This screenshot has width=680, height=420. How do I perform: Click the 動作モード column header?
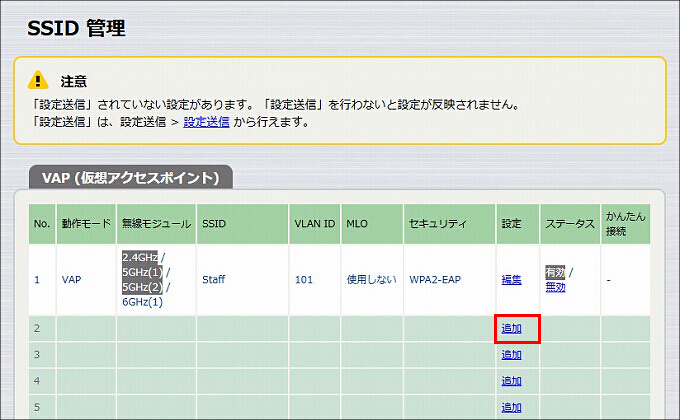tap(86, 224)
